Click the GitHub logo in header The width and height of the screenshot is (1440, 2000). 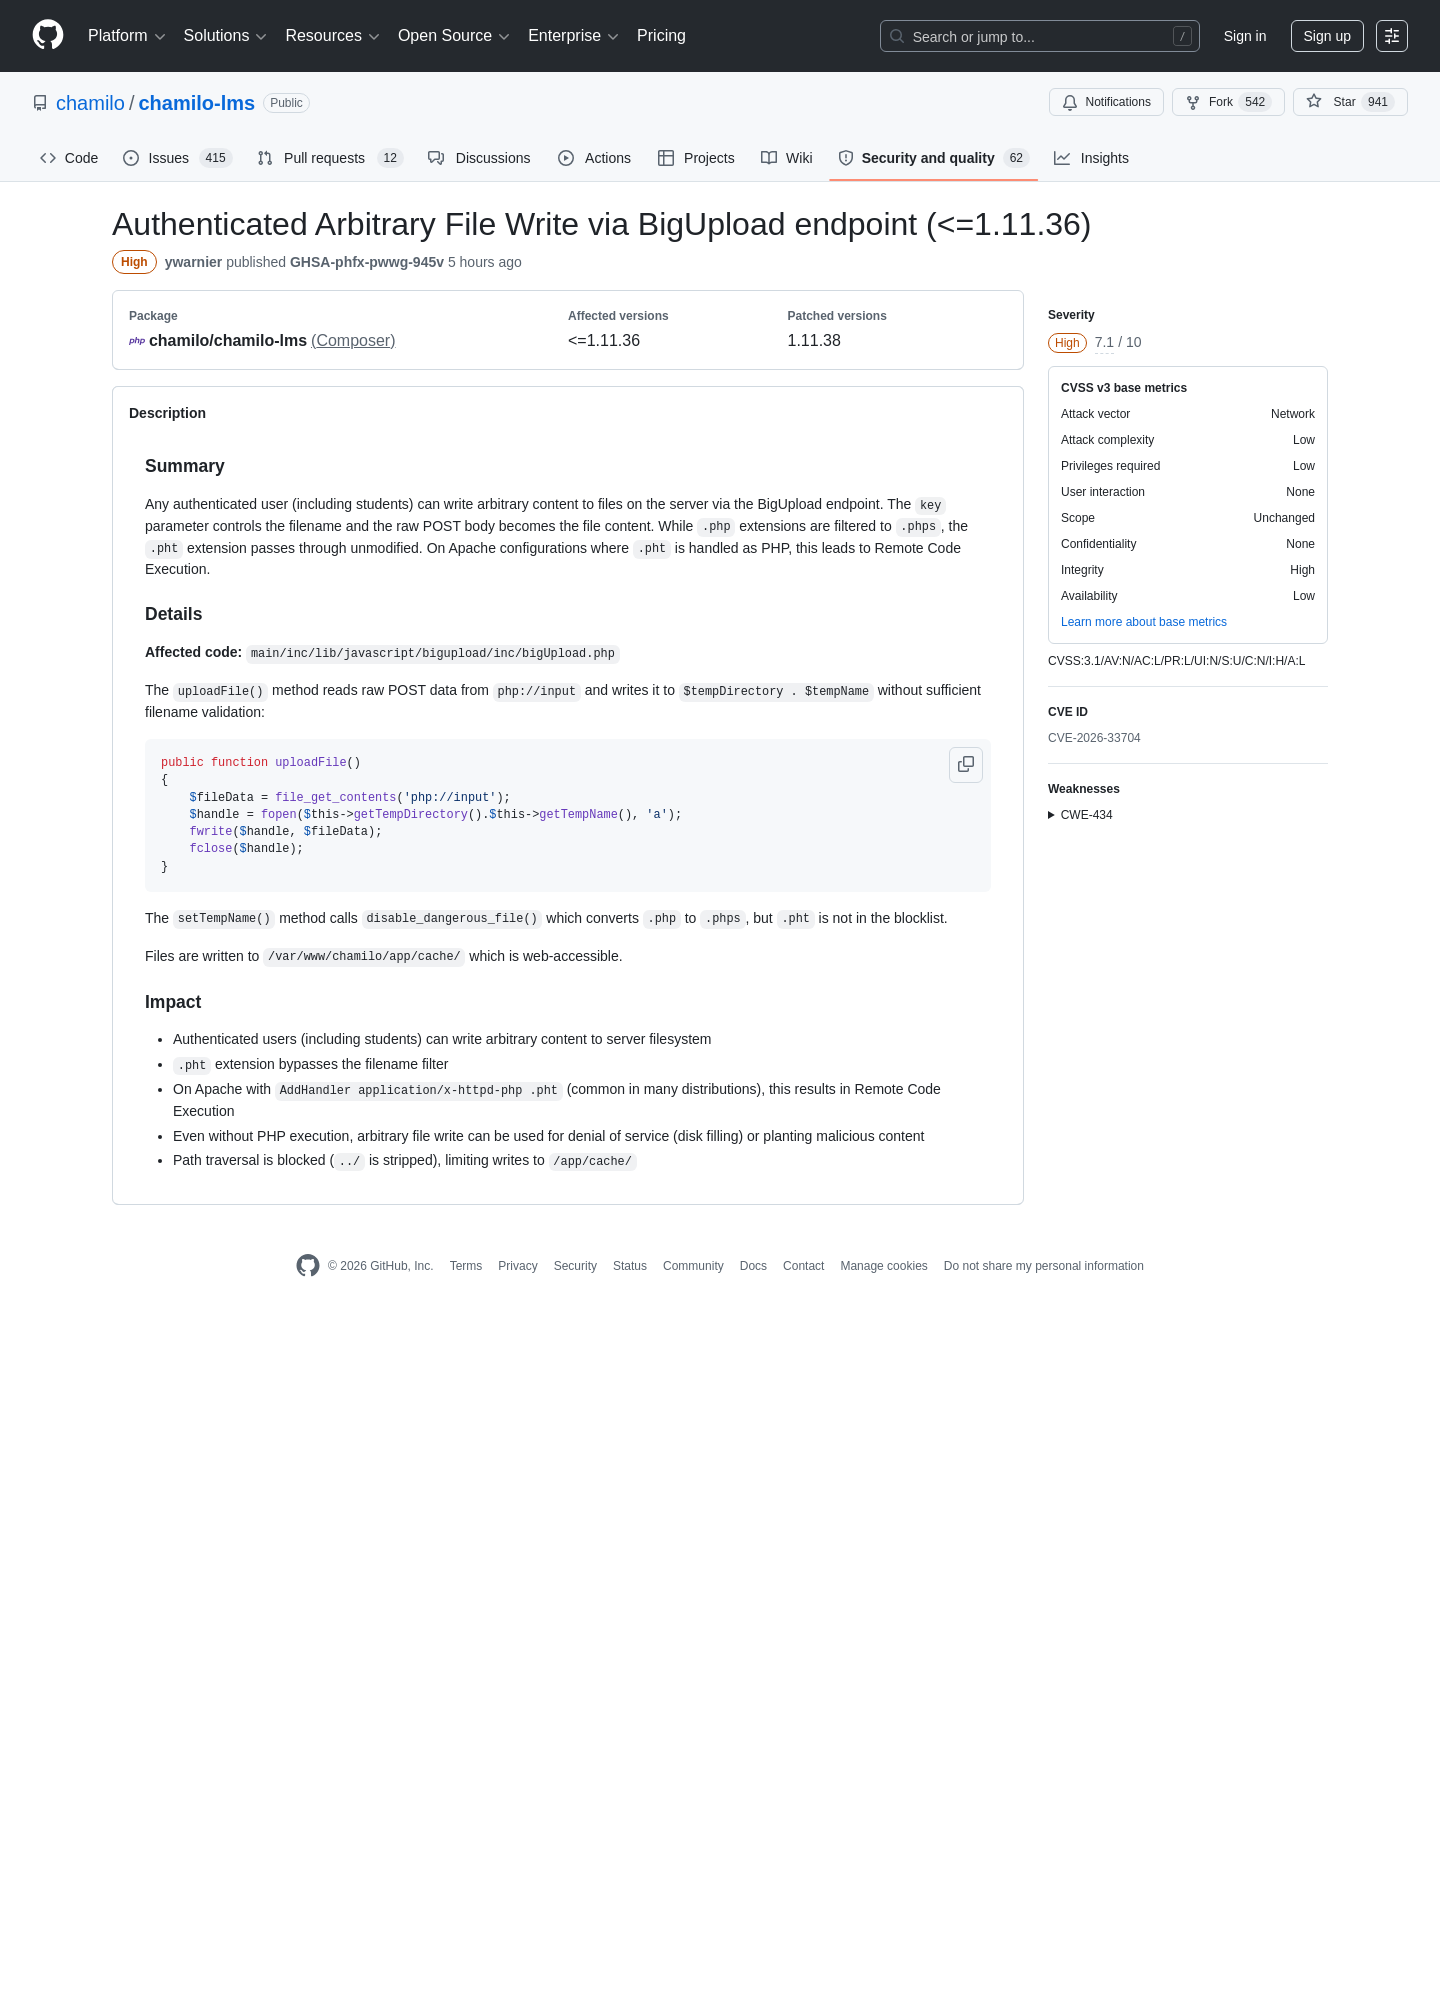[48, 35]
